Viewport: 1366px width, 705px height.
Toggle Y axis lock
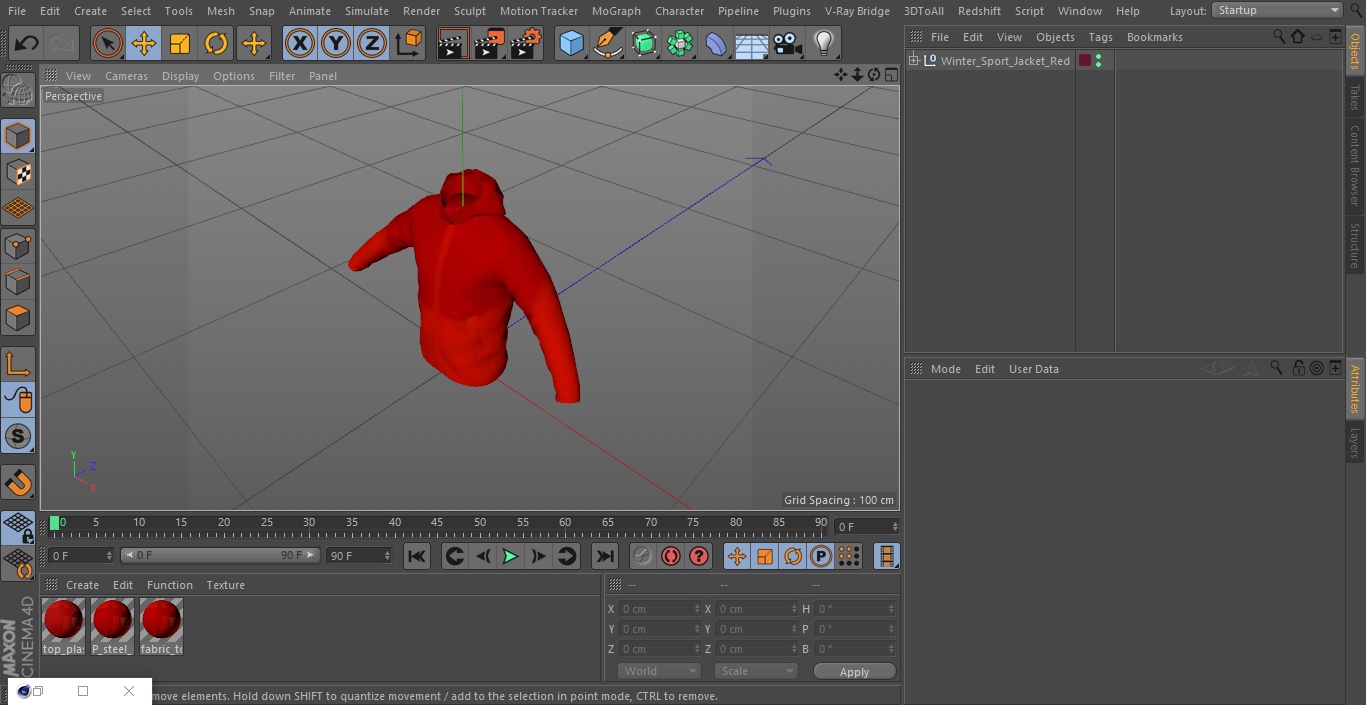(x=336, y=44)
